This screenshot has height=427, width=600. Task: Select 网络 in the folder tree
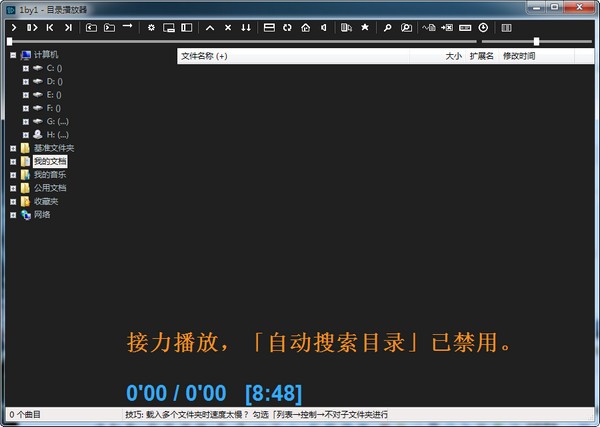click(x=42, y=214)
